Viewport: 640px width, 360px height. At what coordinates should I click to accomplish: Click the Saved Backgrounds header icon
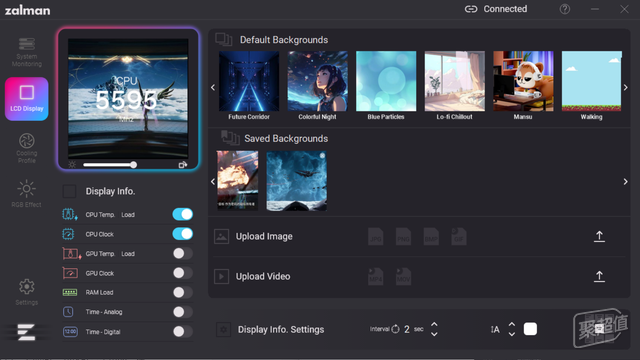[x=230, y=138]
